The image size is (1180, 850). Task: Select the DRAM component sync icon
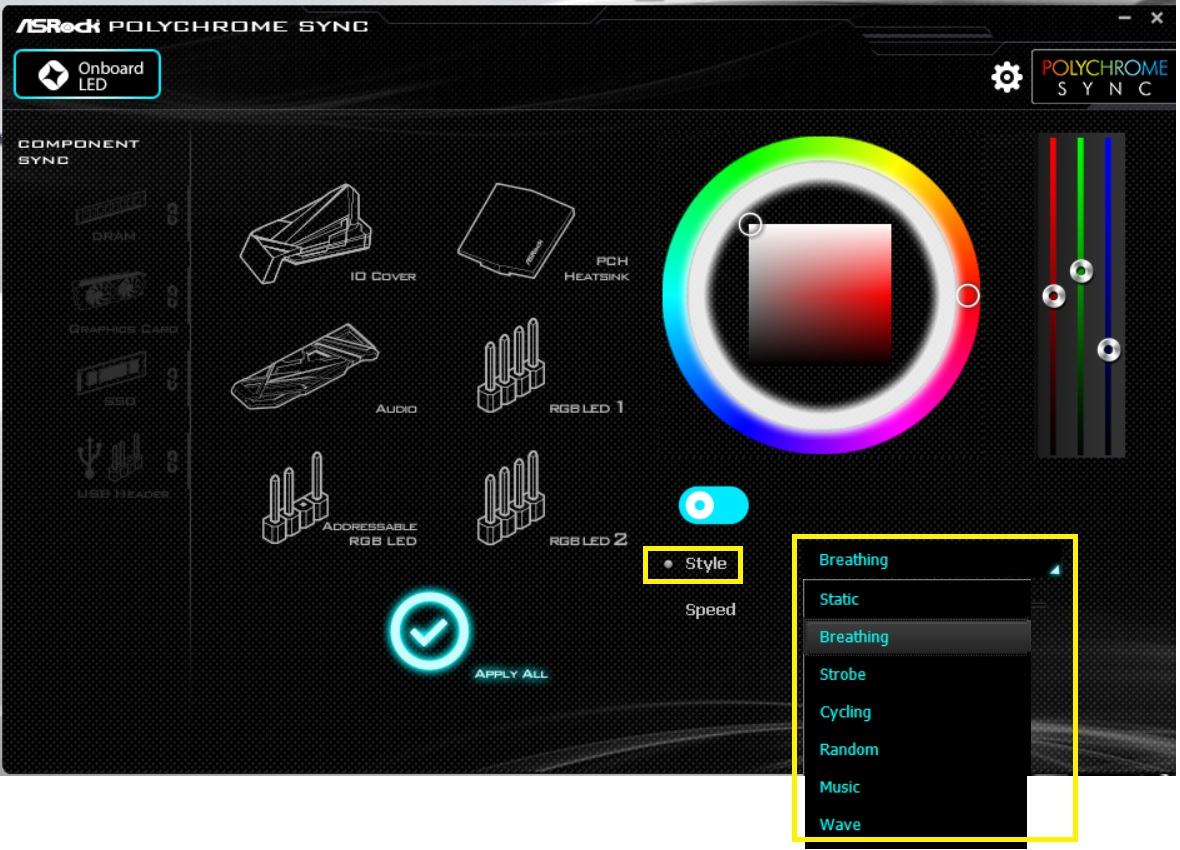(x=110, y=215)
